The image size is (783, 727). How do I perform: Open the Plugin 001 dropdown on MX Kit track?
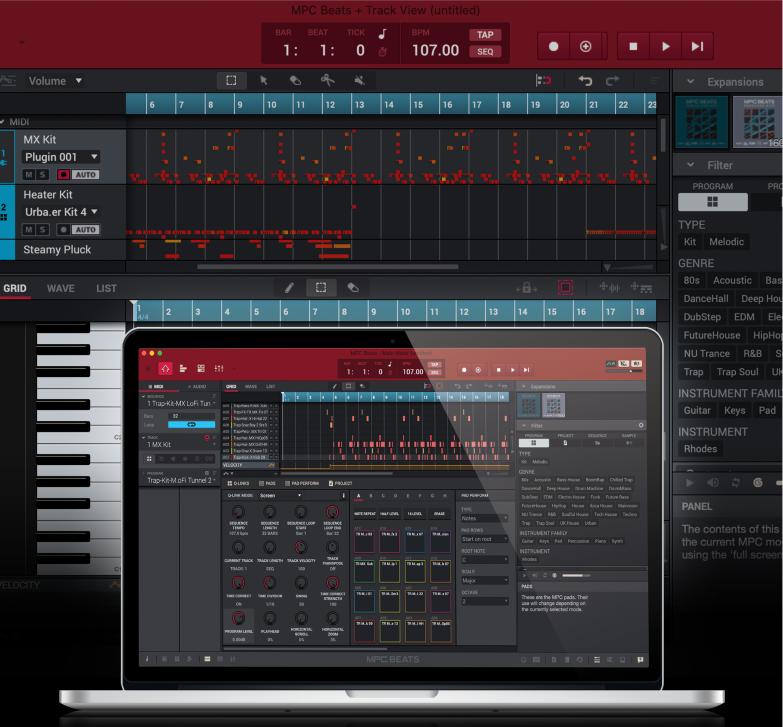[x=61, y=157]
